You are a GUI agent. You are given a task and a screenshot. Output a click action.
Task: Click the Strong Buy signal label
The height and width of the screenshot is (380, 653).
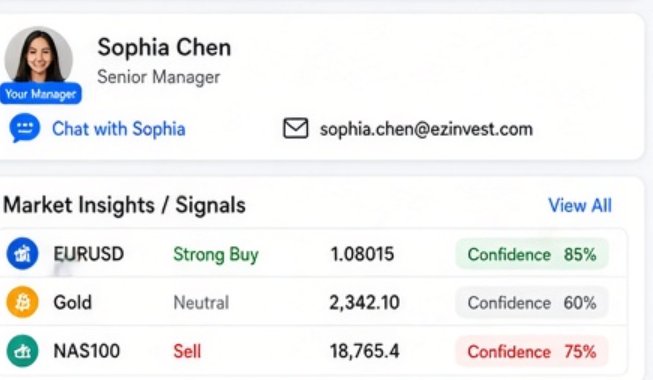coord(216,254)
